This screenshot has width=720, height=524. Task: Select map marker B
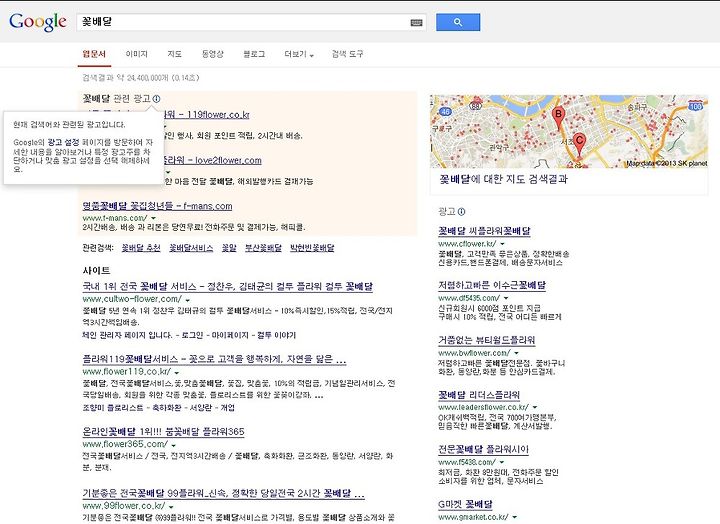coord(558,118)
